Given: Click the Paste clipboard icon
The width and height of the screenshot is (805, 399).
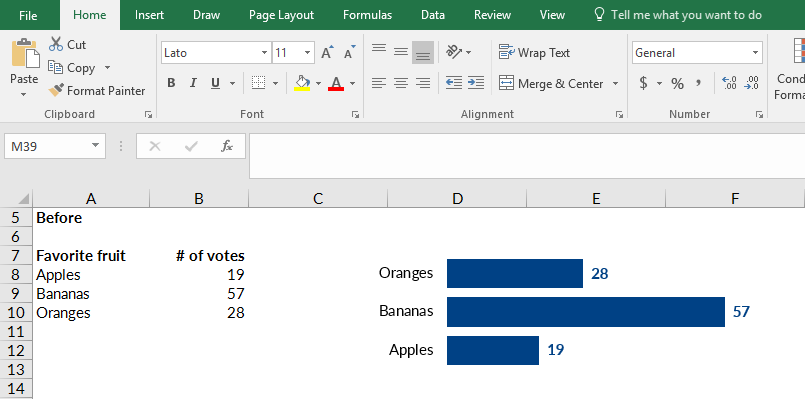Looking at the screenshot, I should 25,53.
